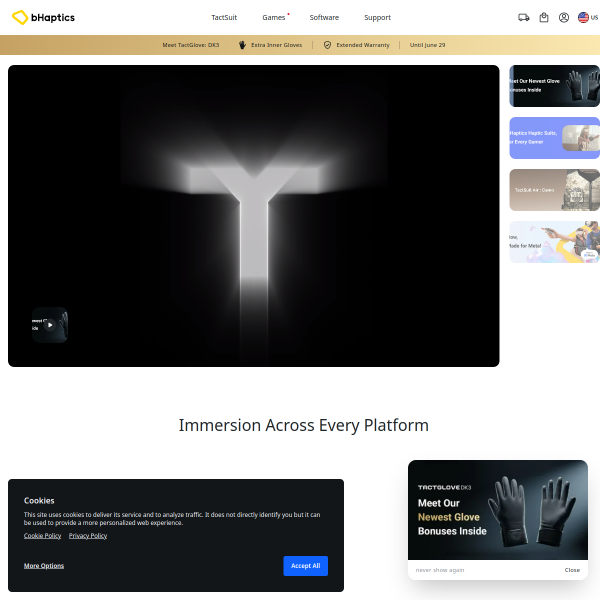This screenshot has height=600, width=600.
Task: Open the Cookie Policy link
Action: click(42, 536)
